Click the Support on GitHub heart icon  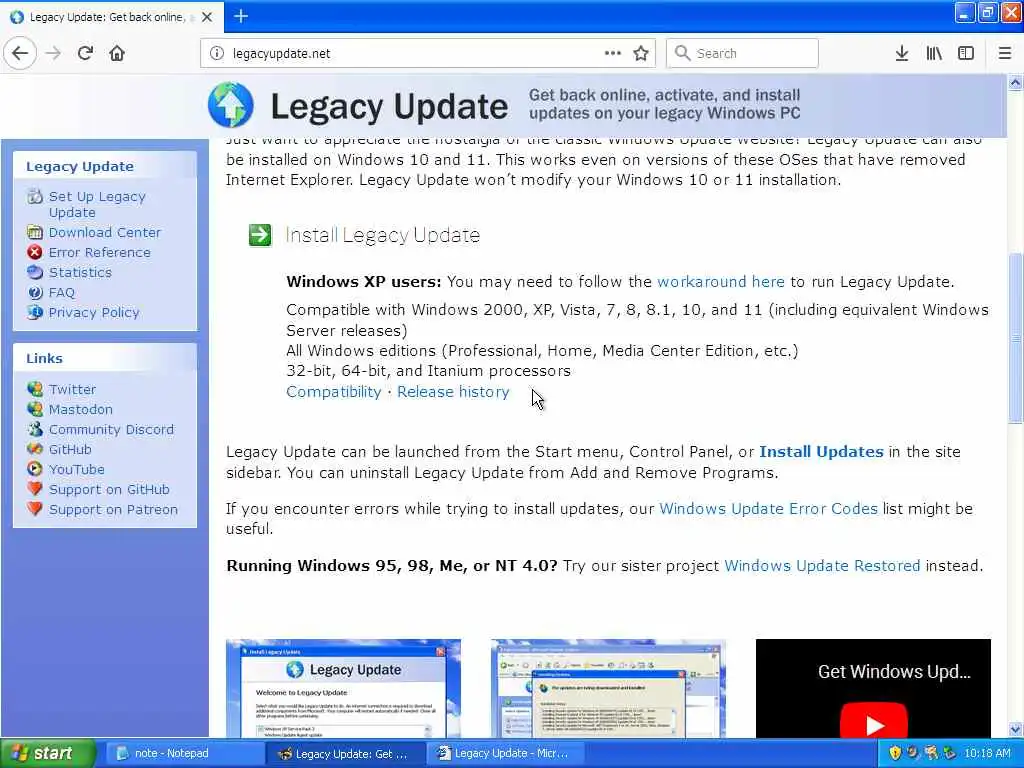pyautogui.click(x=35, y=489)
